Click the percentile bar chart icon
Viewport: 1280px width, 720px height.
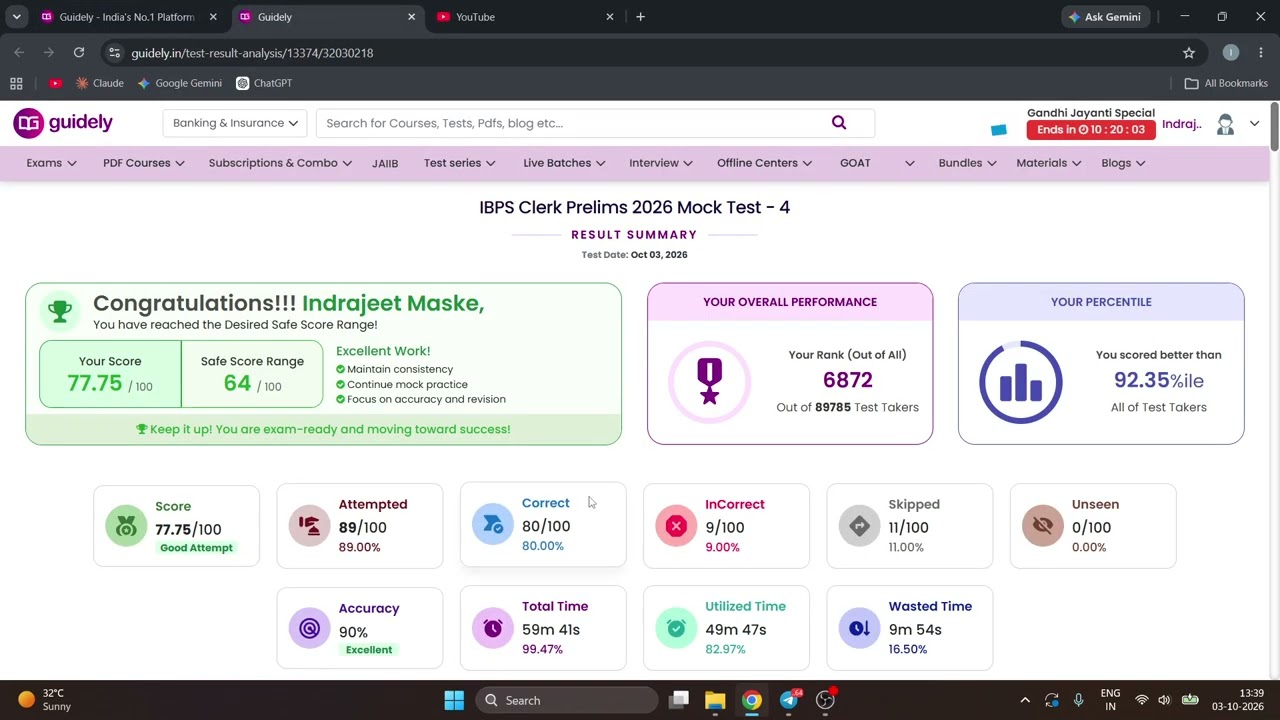(1021, 381)
